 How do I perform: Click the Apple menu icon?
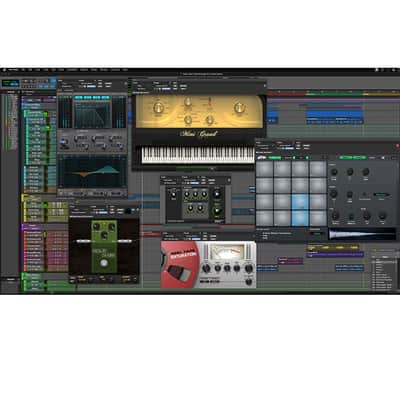[5, 70]
